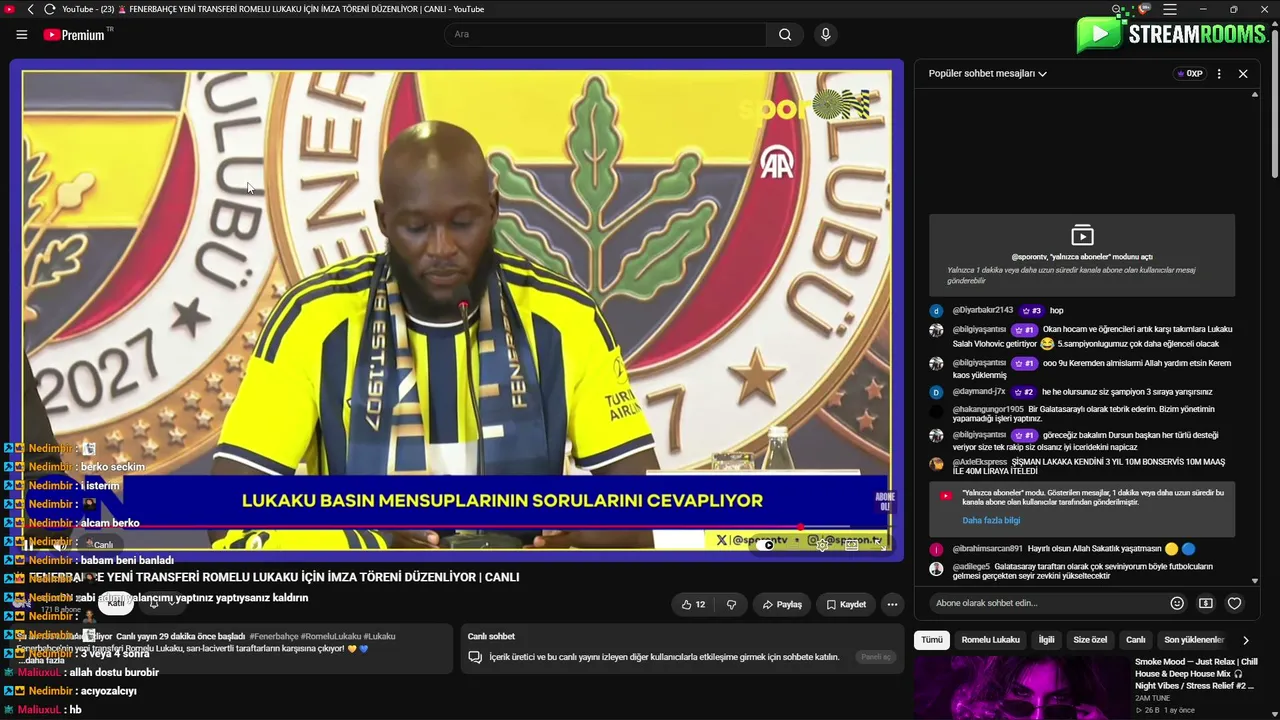Screen dimensions: 1280x720
Task: Open the browser's three-line menu
Action: pyautogui.click(x=1170, y=9)
